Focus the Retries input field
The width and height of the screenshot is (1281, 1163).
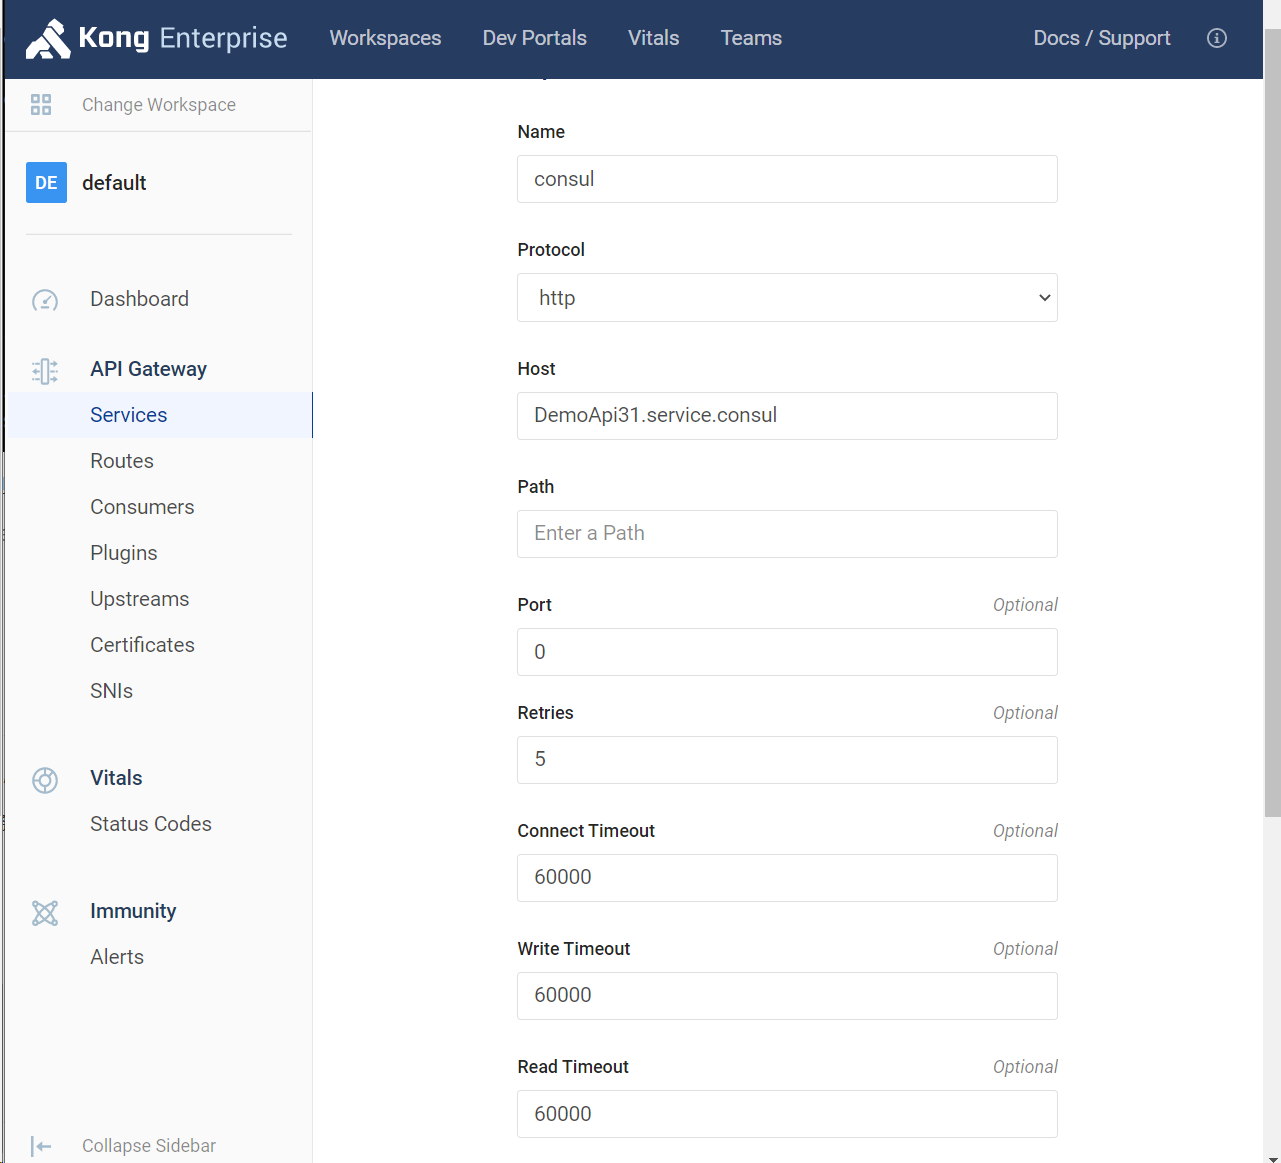point(787,760)
